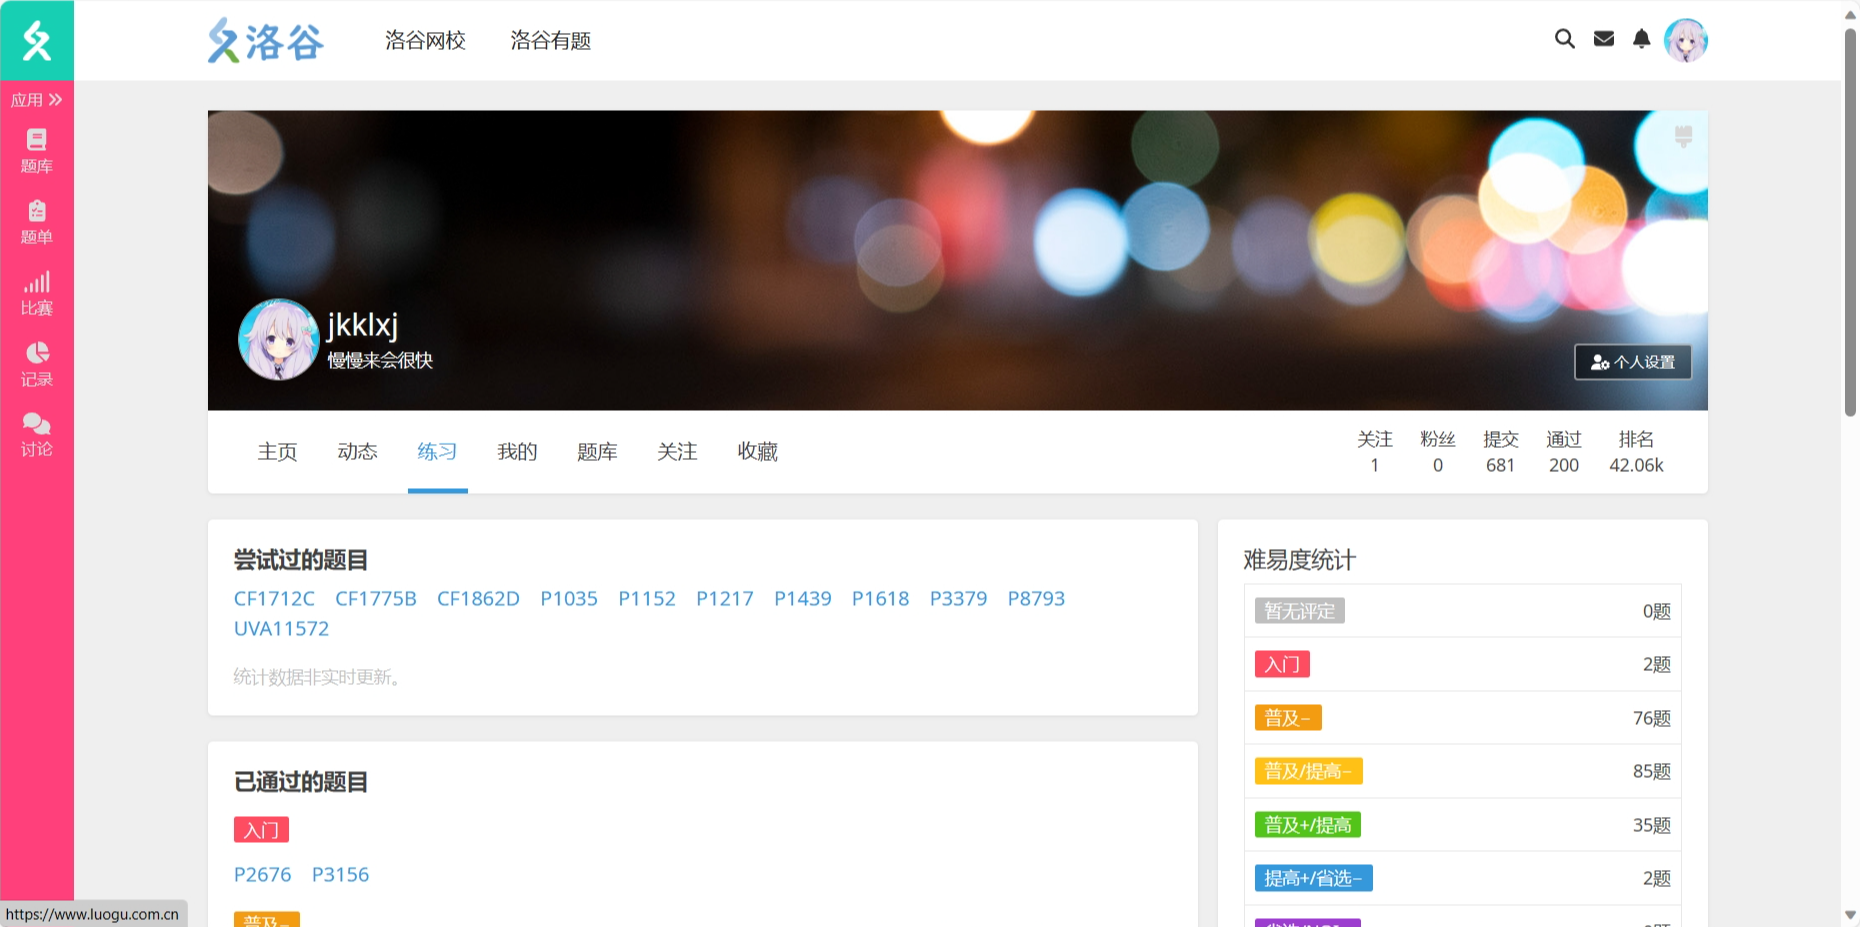
Task: Click the 已通过的题目 heading
Action: pos(301,782)
